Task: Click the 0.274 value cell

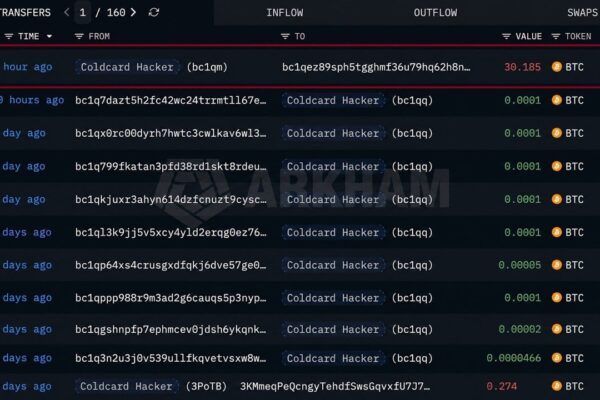Action: pos(501,386)
